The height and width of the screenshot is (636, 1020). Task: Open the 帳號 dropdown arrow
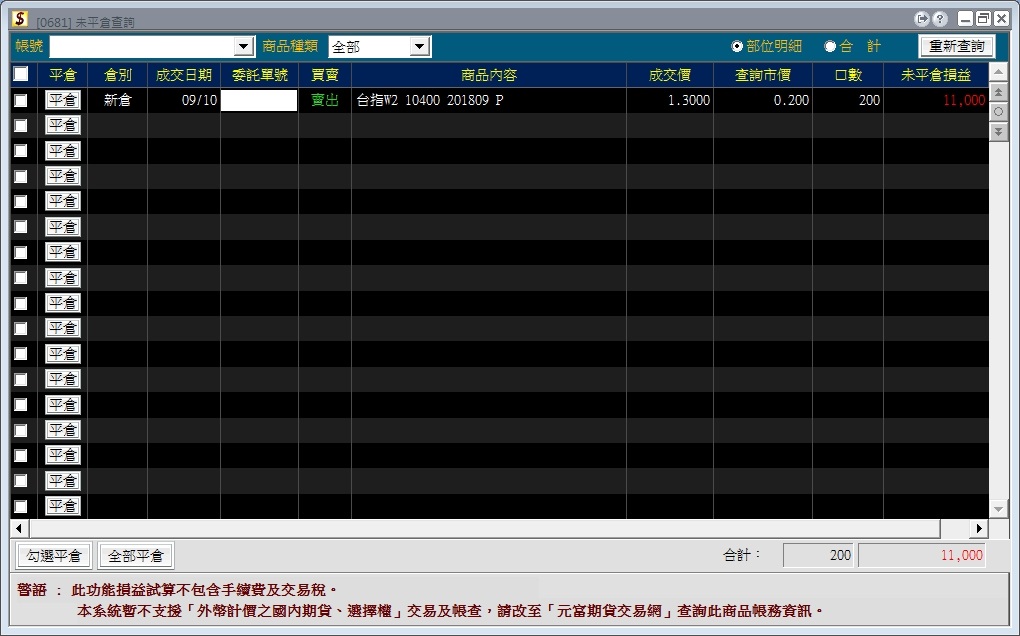[243, 46]
